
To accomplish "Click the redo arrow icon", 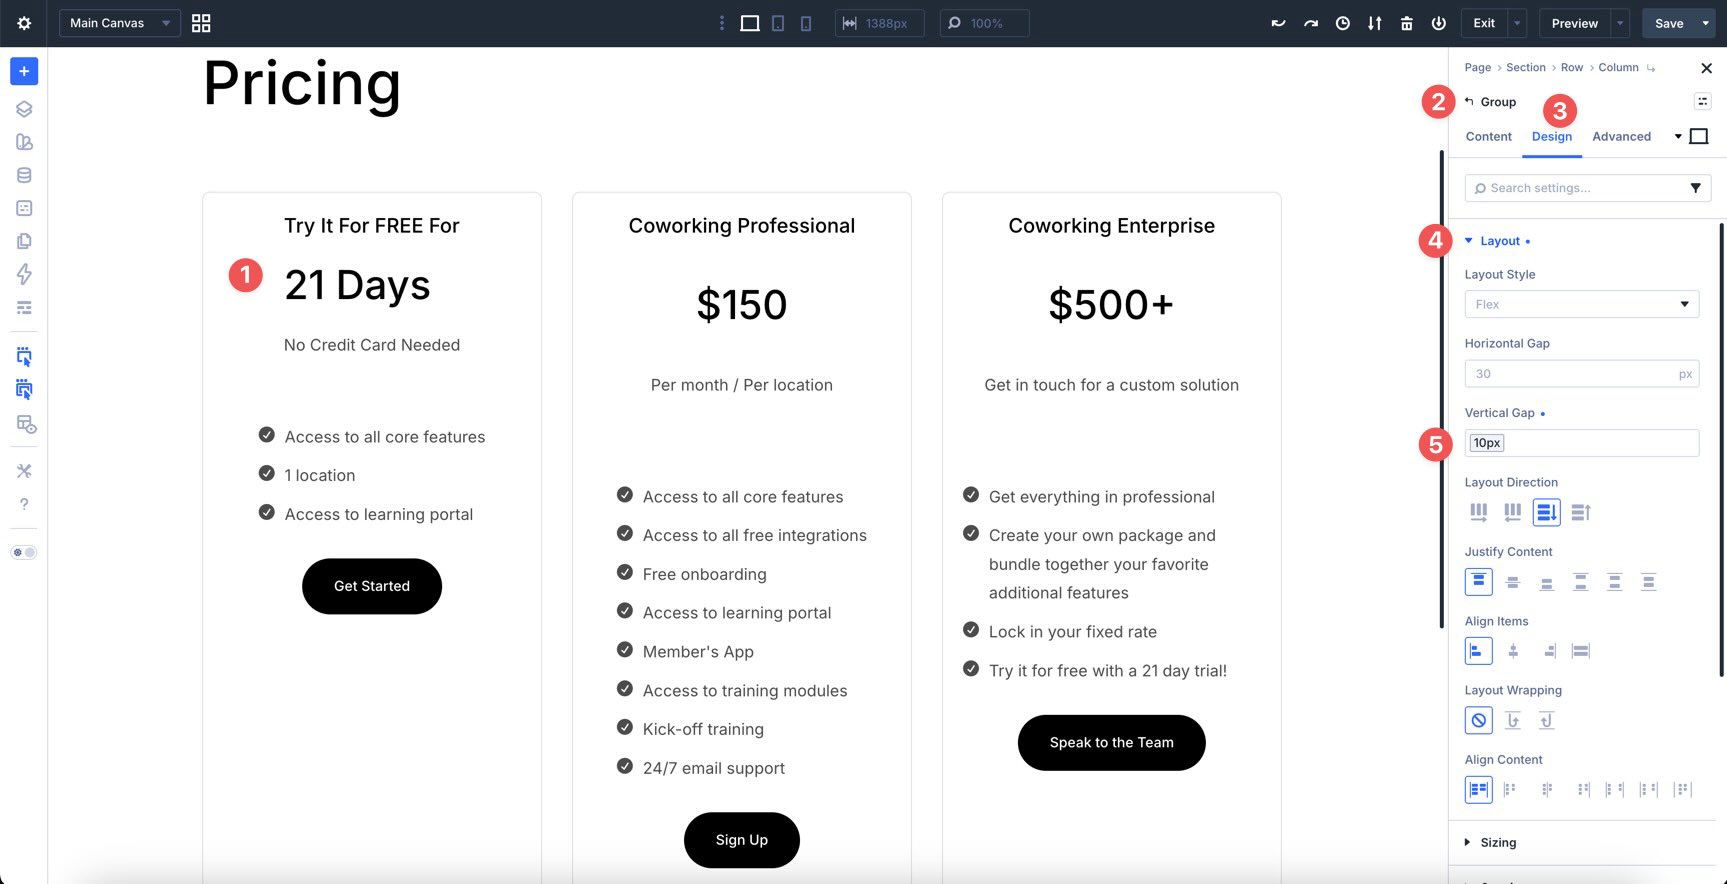I will pos(1310,23).
